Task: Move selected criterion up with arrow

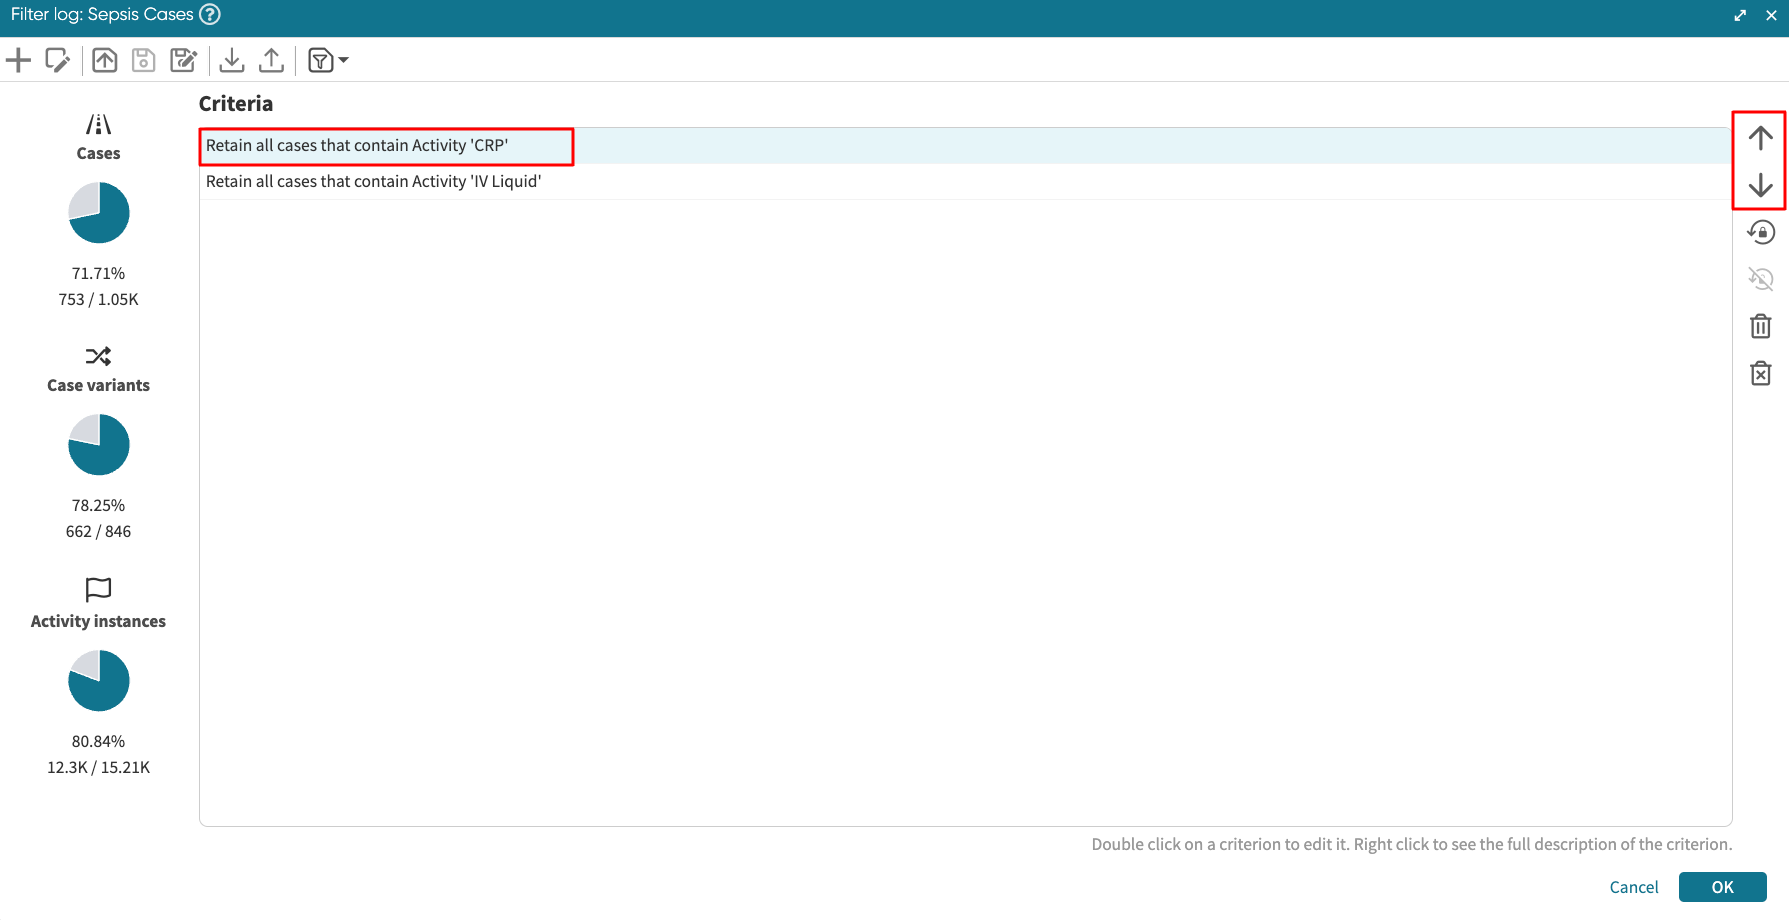Action: (1760, 138)
